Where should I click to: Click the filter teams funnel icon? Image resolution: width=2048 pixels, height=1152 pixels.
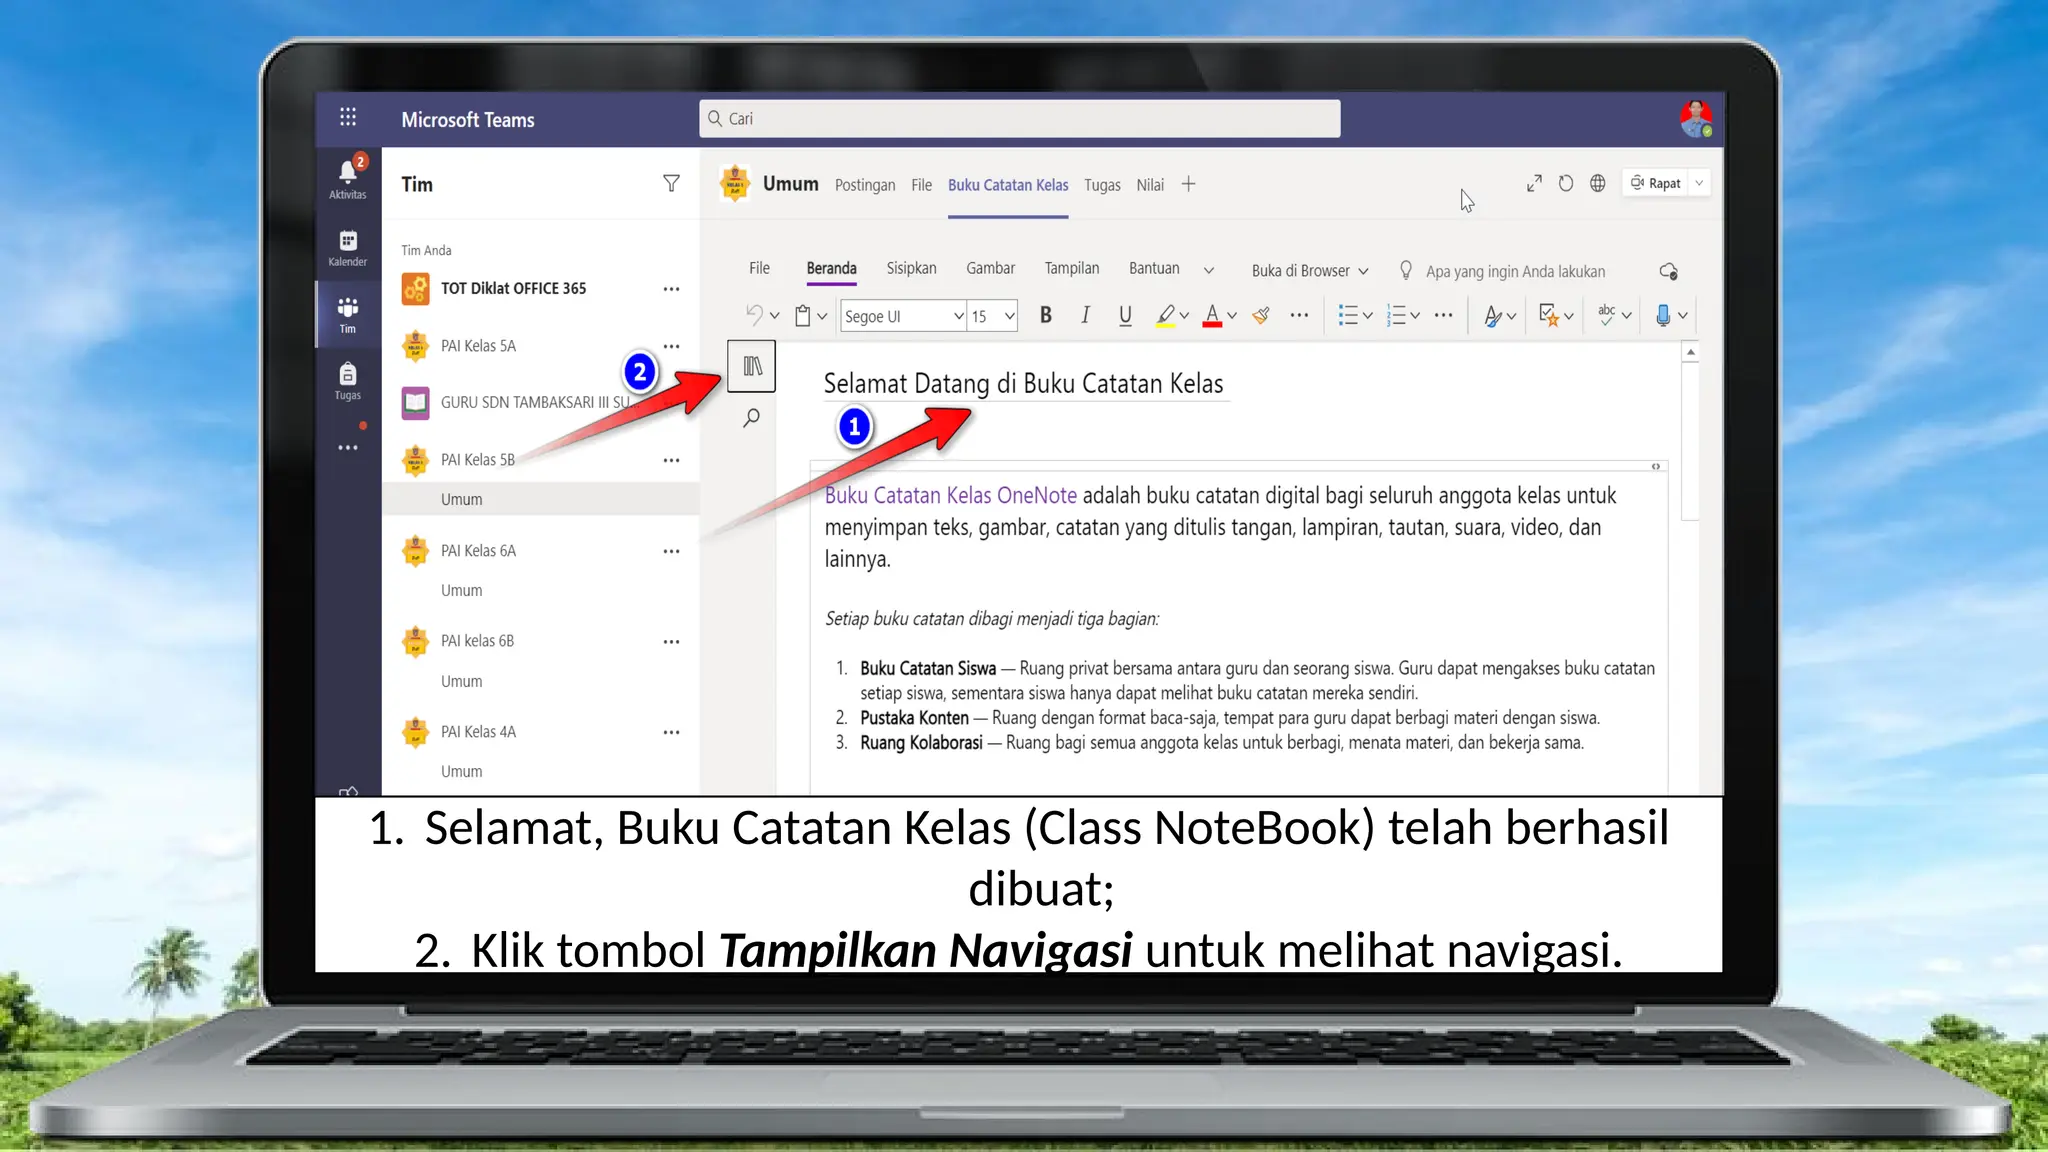671,183
